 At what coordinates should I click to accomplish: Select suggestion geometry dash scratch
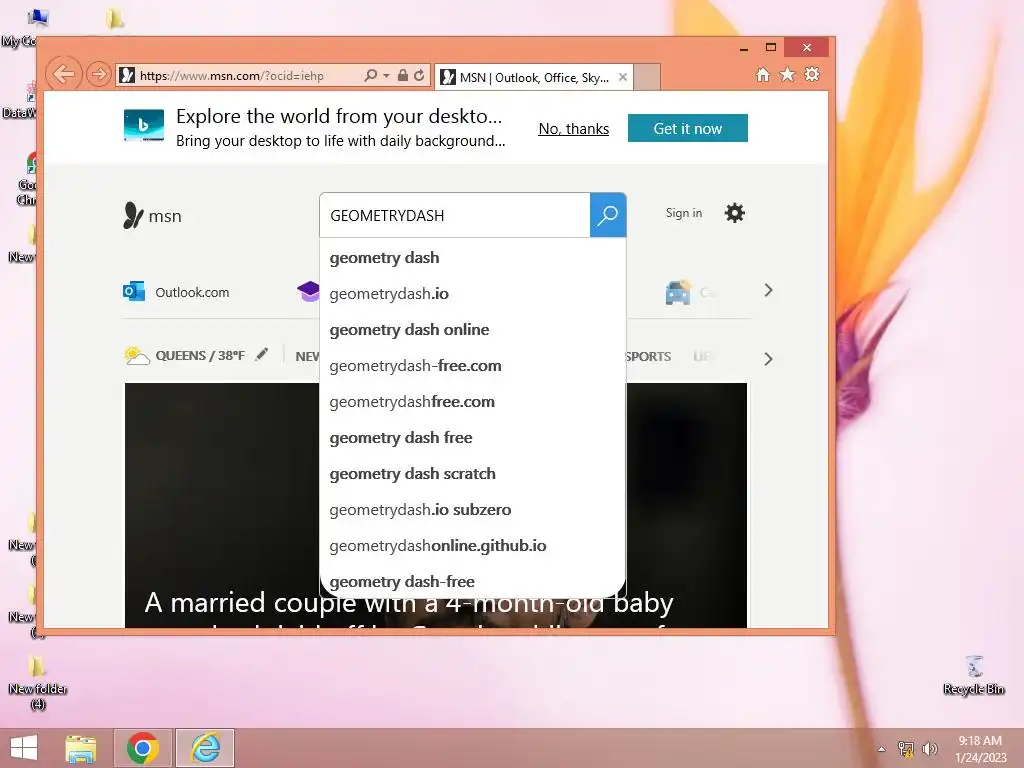pos(473,473)
